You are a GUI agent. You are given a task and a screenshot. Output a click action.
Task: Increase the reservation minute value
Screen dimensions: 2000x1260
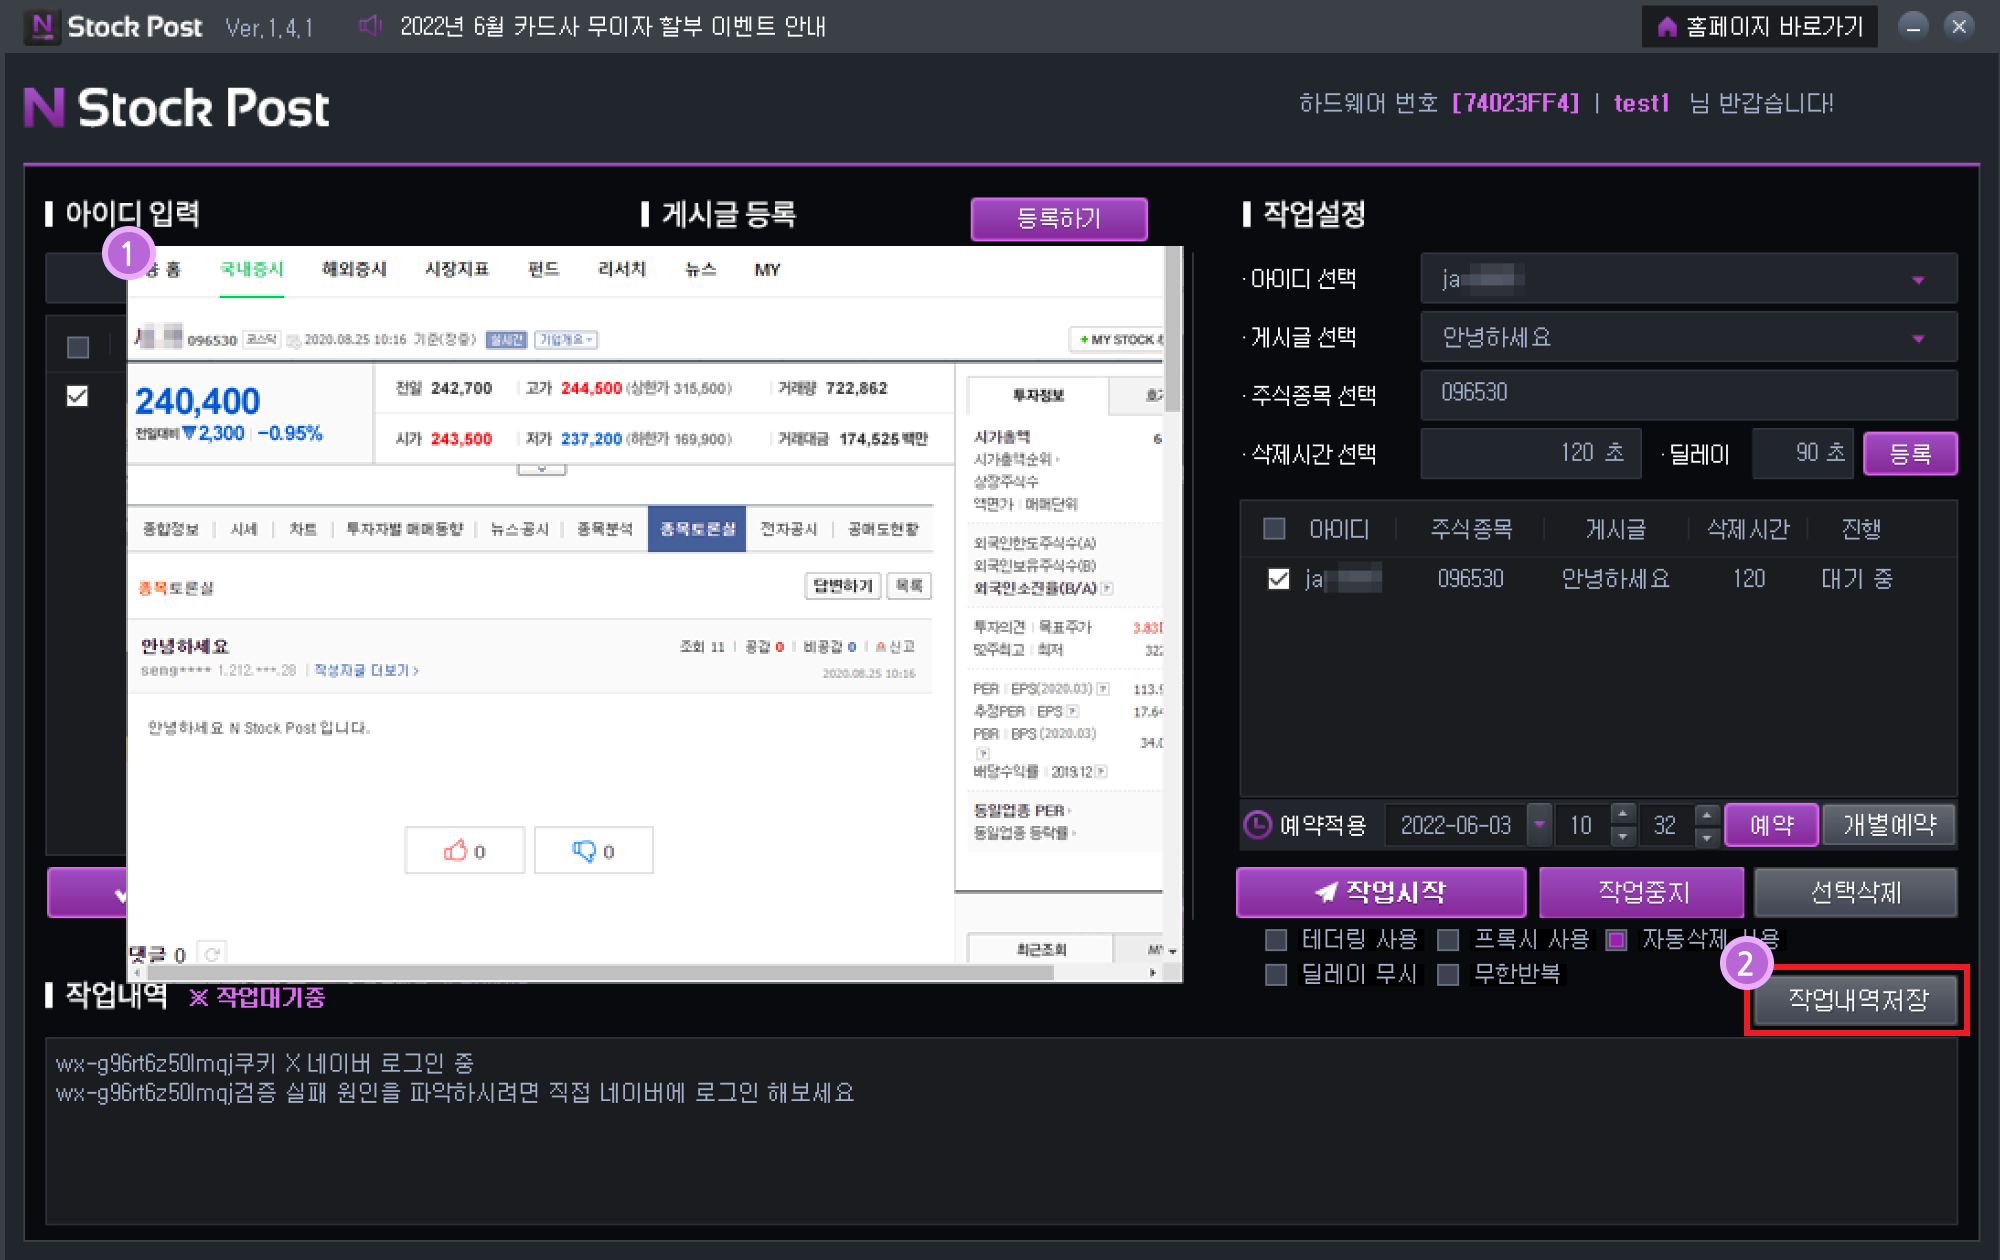tap(1708, 814)
